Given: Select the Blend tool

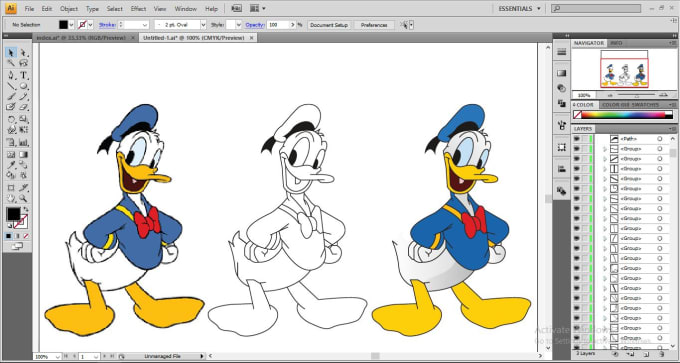Looking at the screenshot, I should coord(23,165).
